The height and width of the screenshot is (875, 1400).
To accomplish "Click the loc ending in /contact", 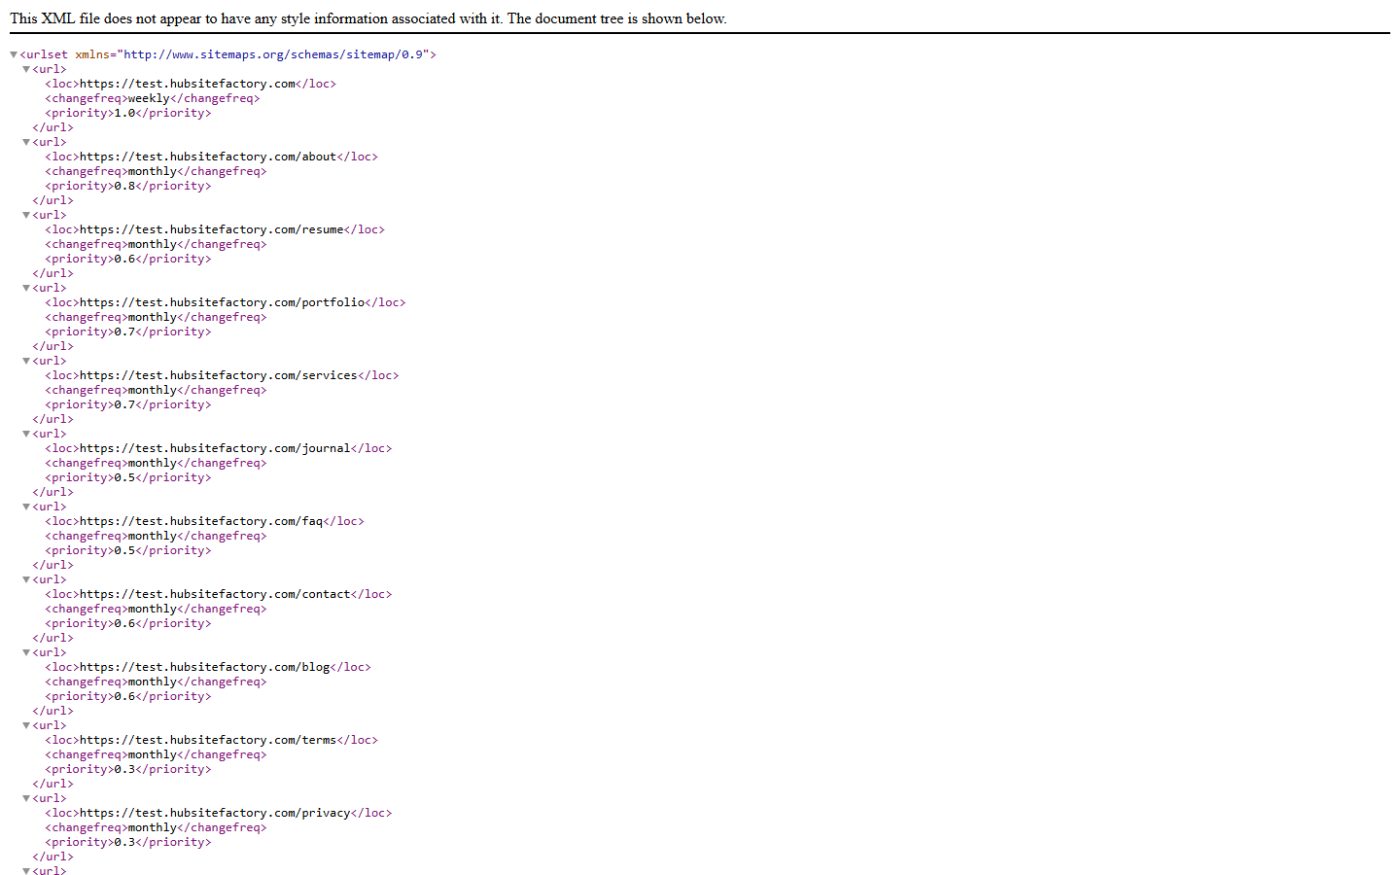I will tap(218, 595).
